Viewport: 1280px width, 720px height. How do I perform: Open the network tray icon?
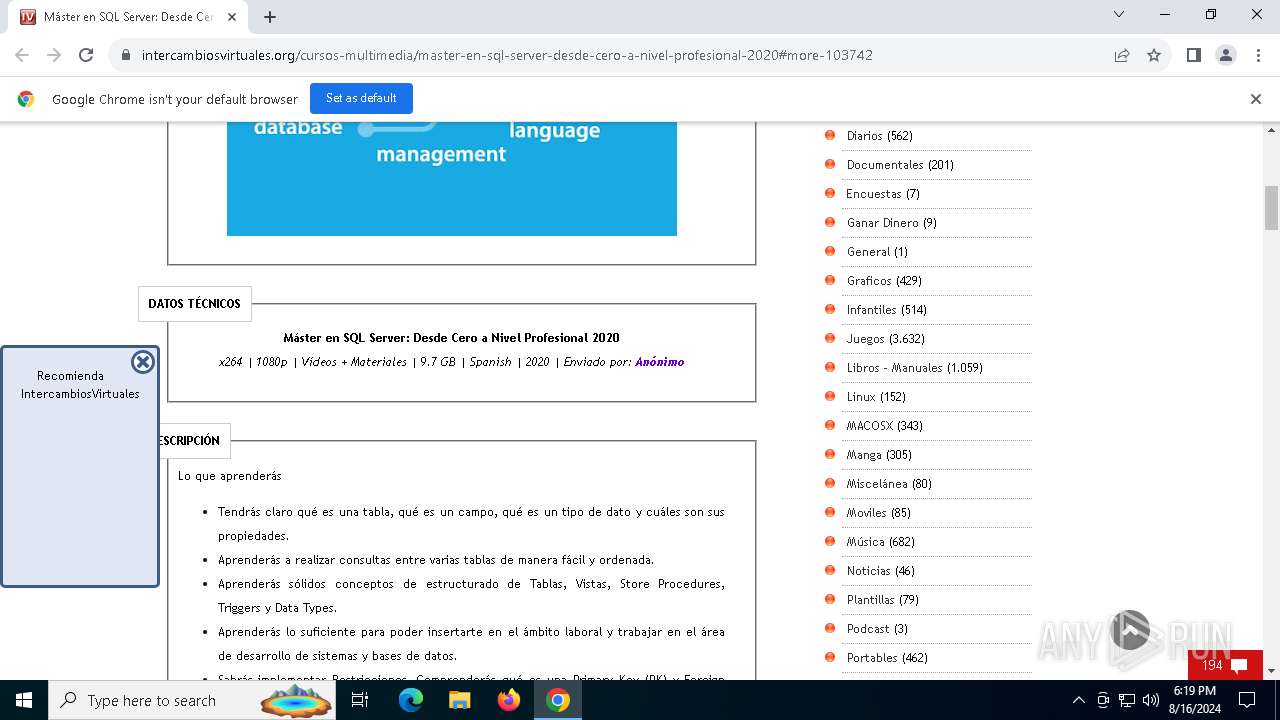click(1127, 700)
